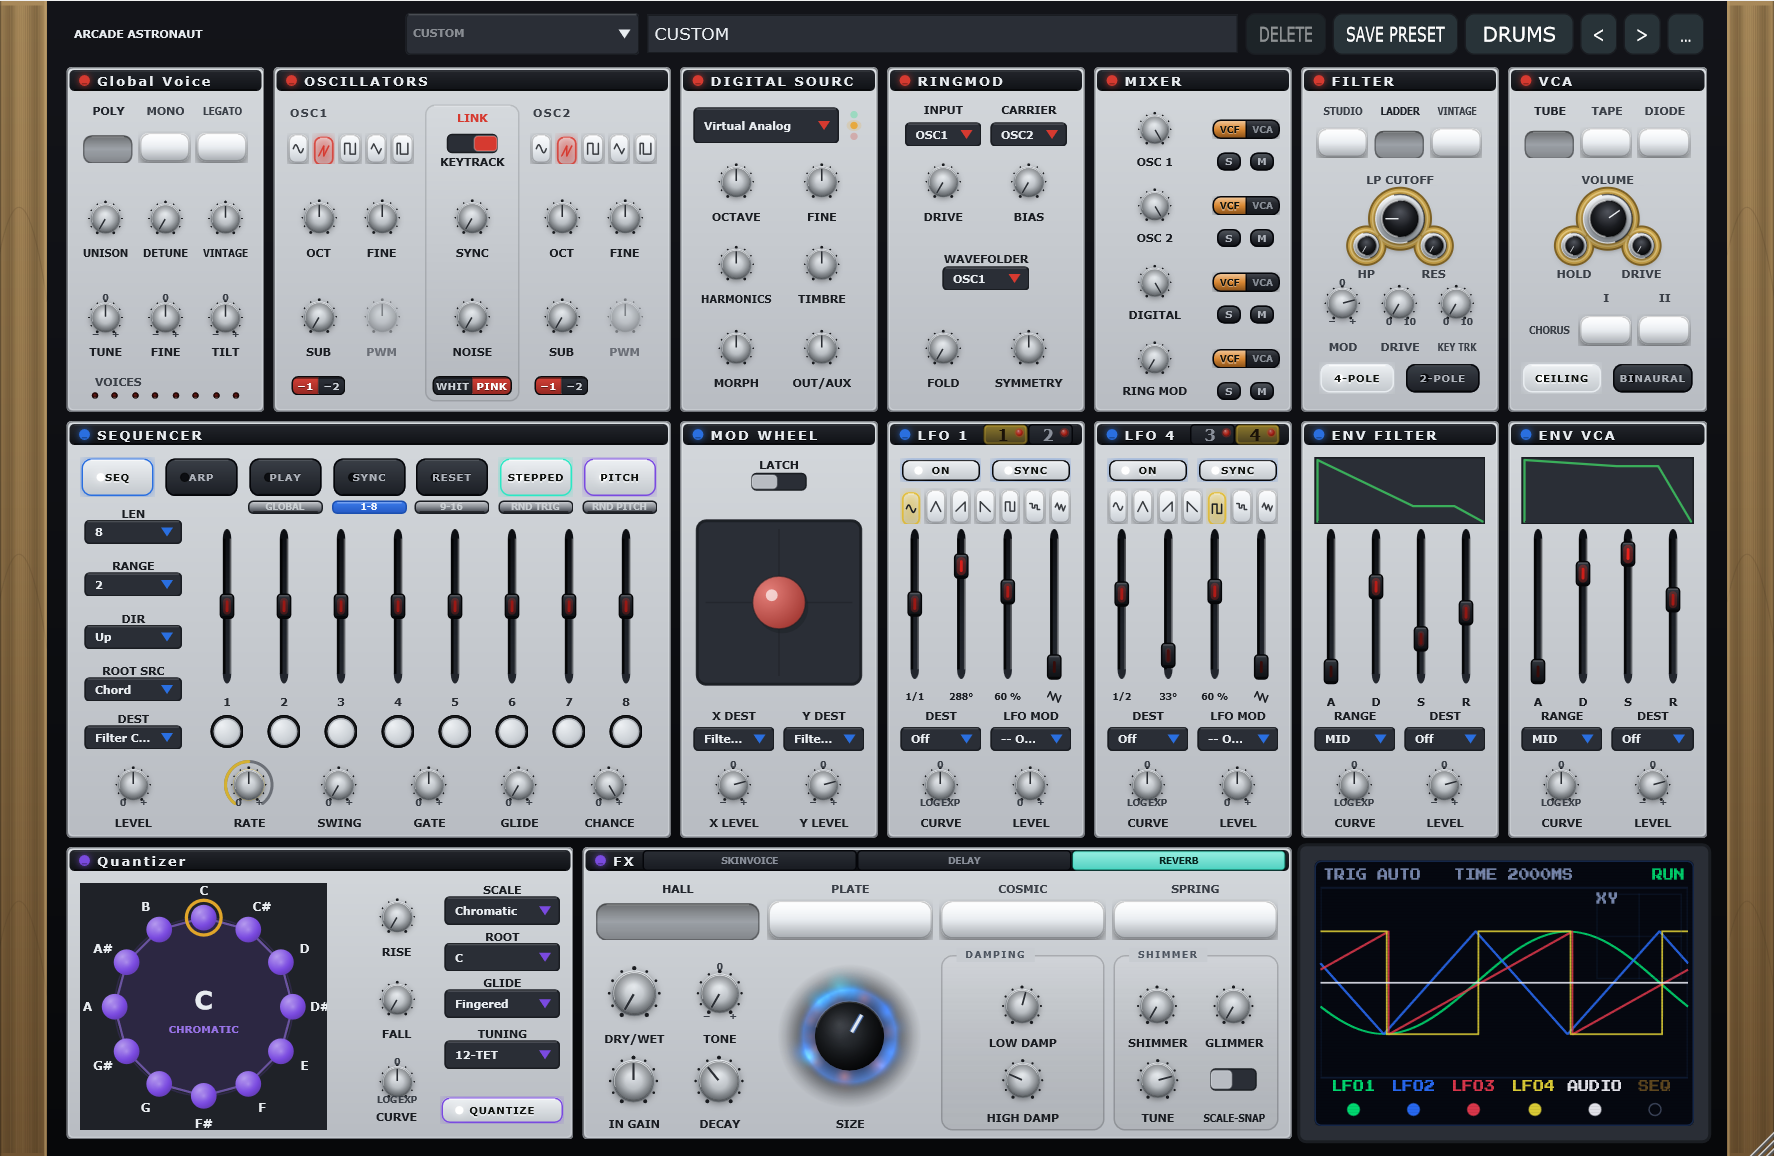Select C note on quantizer wheel
This screenshot has height=1156, width=1774.
tap(204, 917)
